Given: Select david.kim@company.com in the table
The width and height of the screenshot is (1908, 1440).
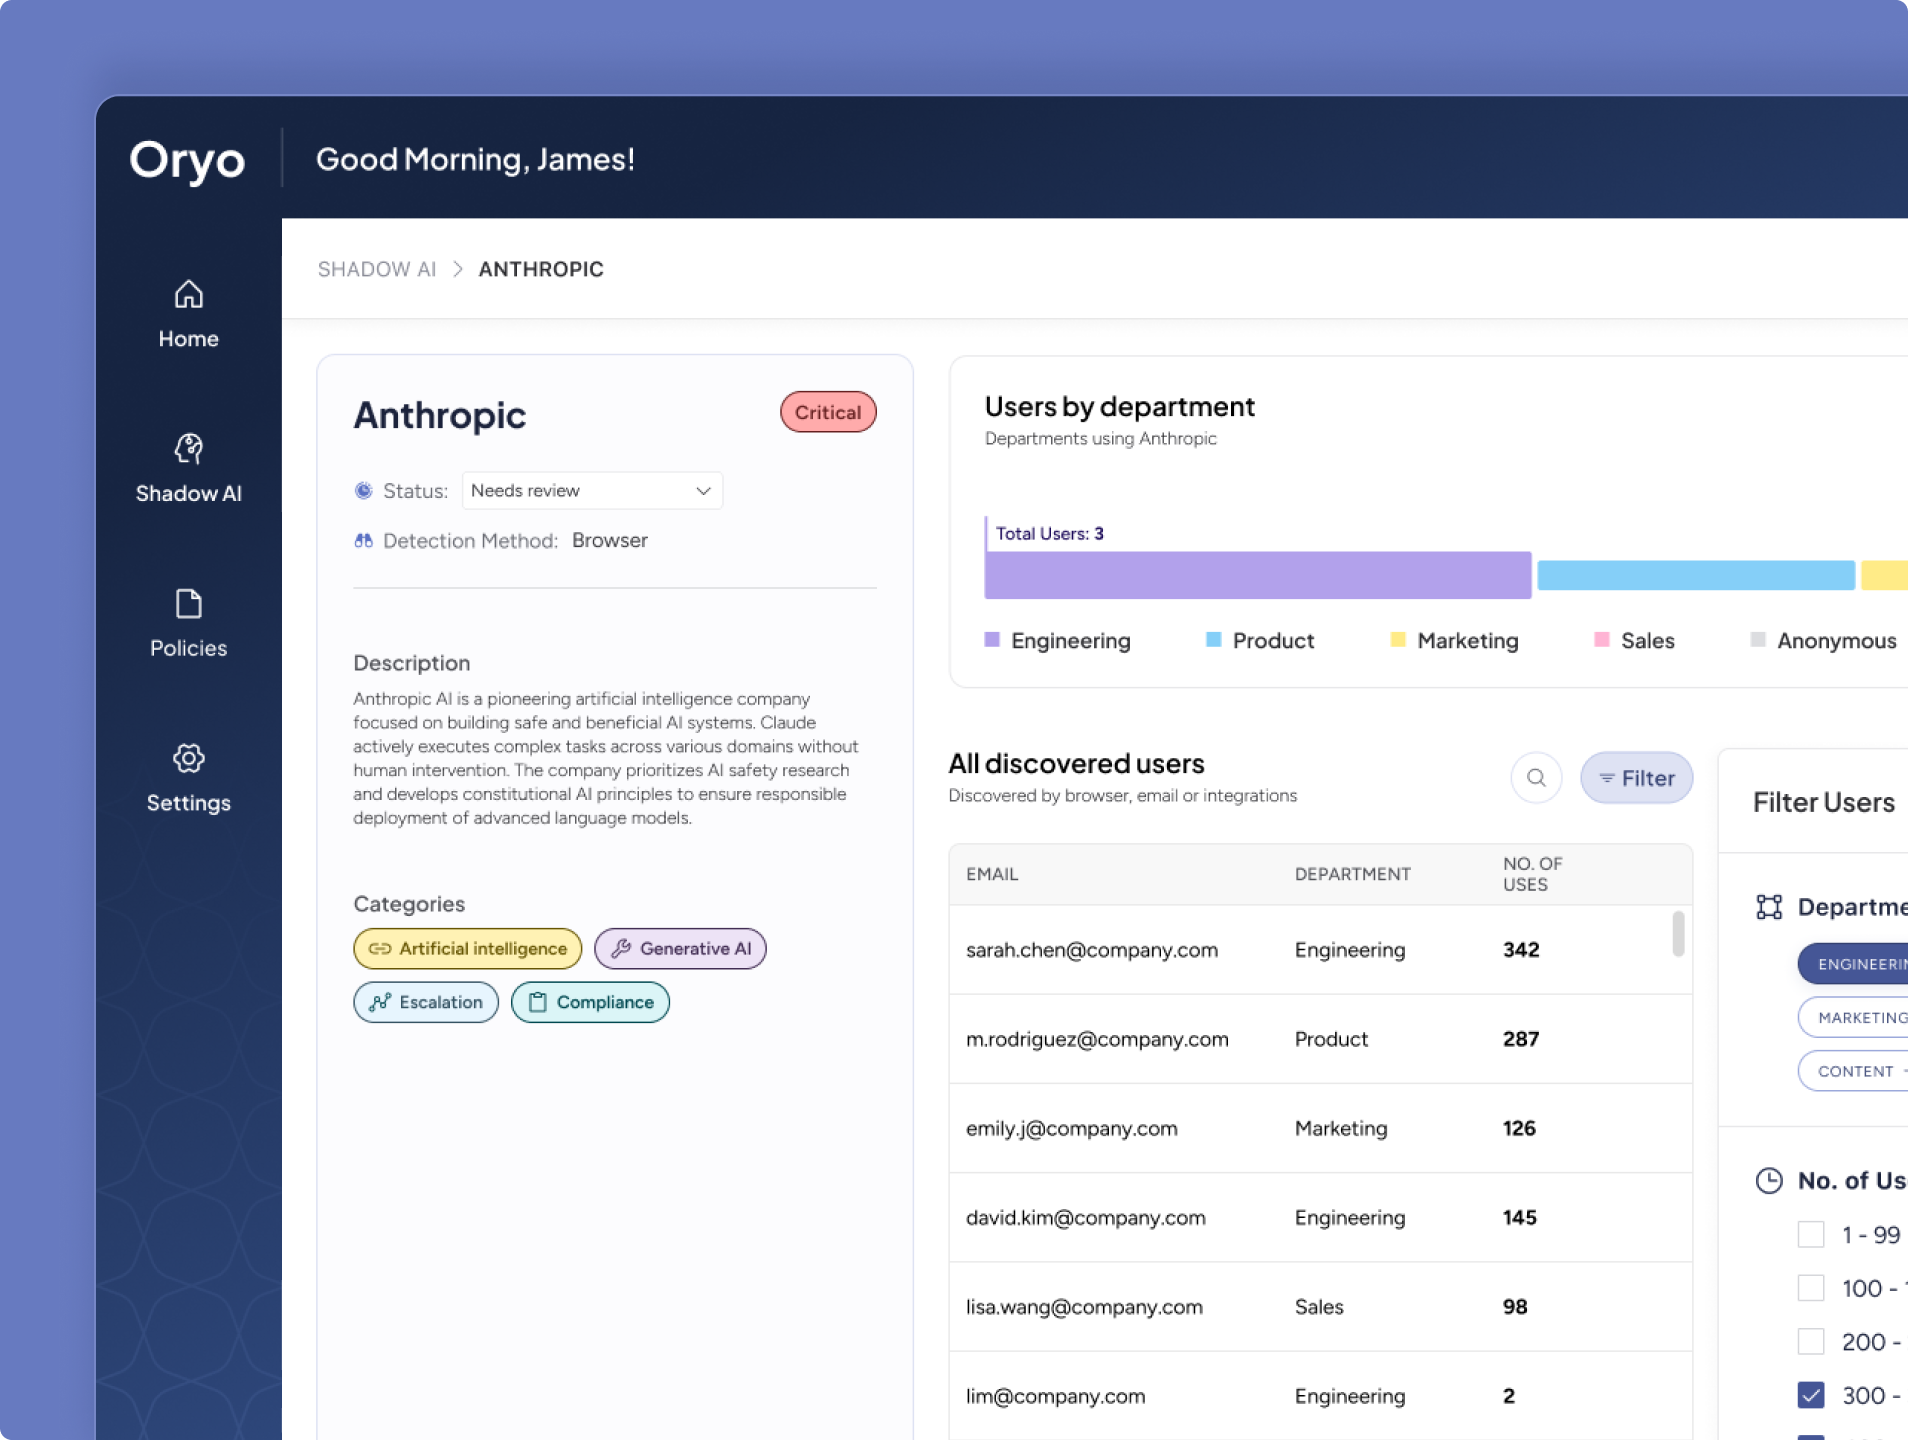Looking at the screenshot, I should point(1086,1218).
